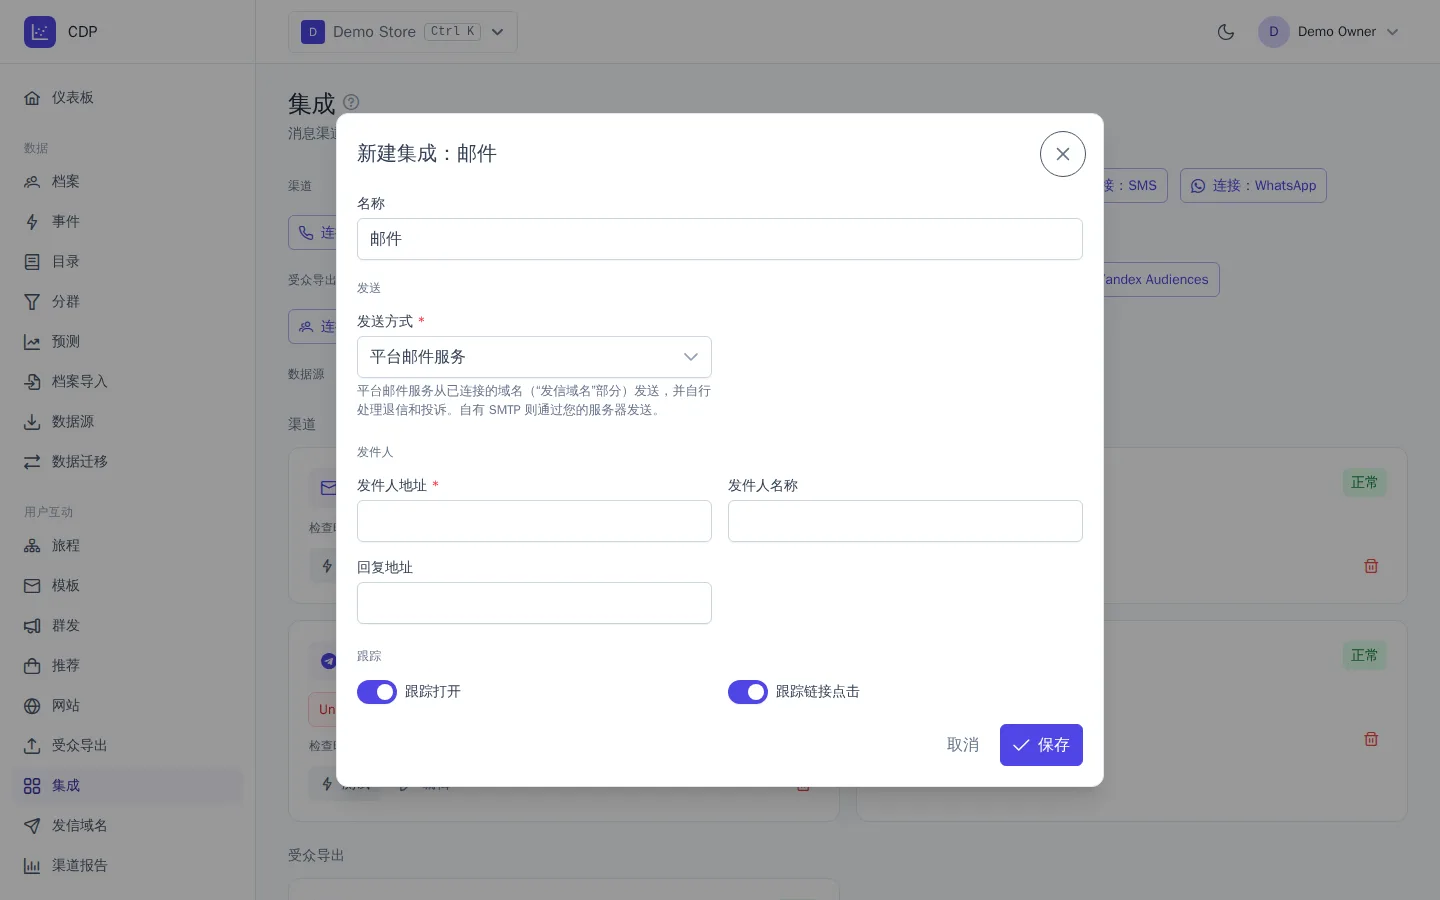Click the 受众导出 upload icon
Screen dimensions: 1440x900
point(32,746)
